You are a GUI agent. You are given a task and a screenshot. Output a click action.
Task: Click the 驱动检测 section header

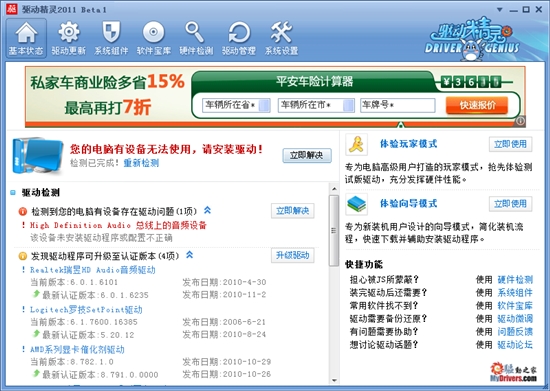click(x=41, y=192)
